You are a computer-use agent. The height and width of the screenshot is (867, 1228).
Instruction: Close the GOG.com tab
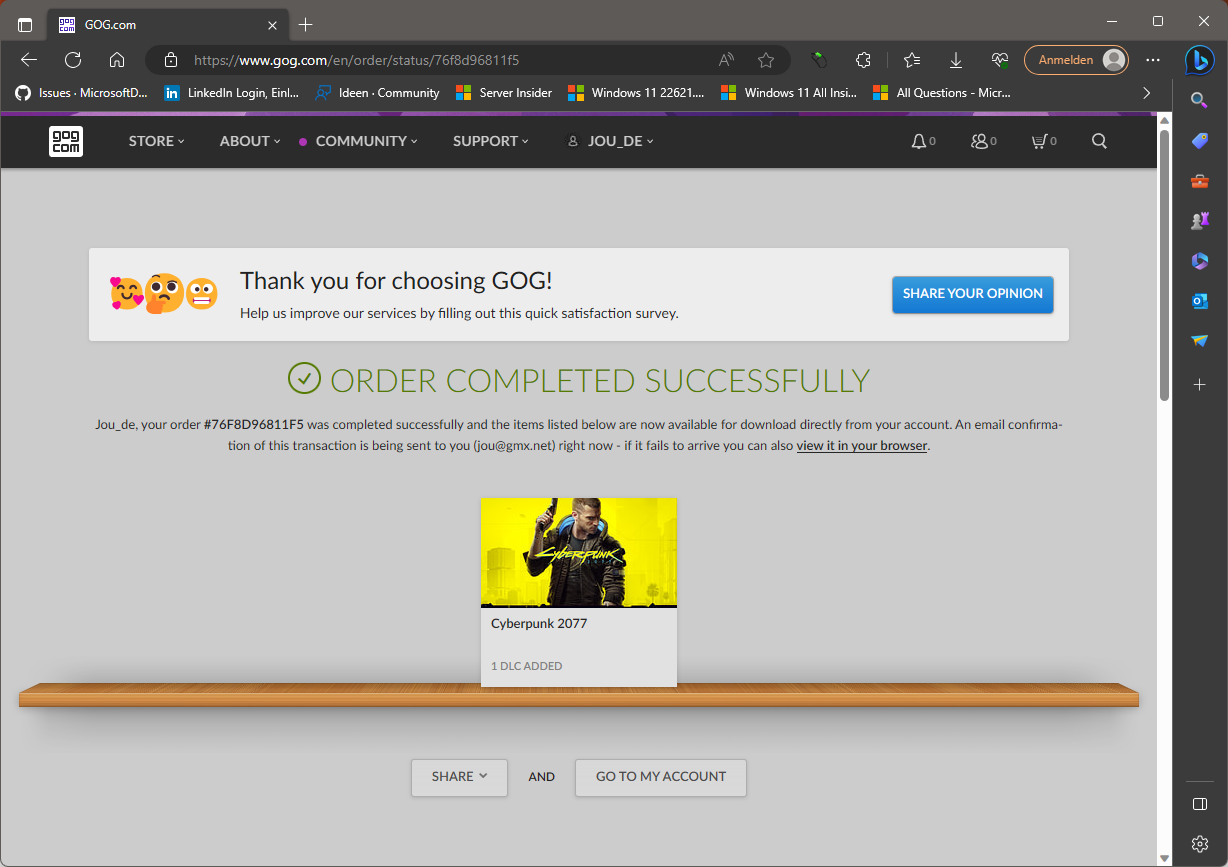click(272, 24)
